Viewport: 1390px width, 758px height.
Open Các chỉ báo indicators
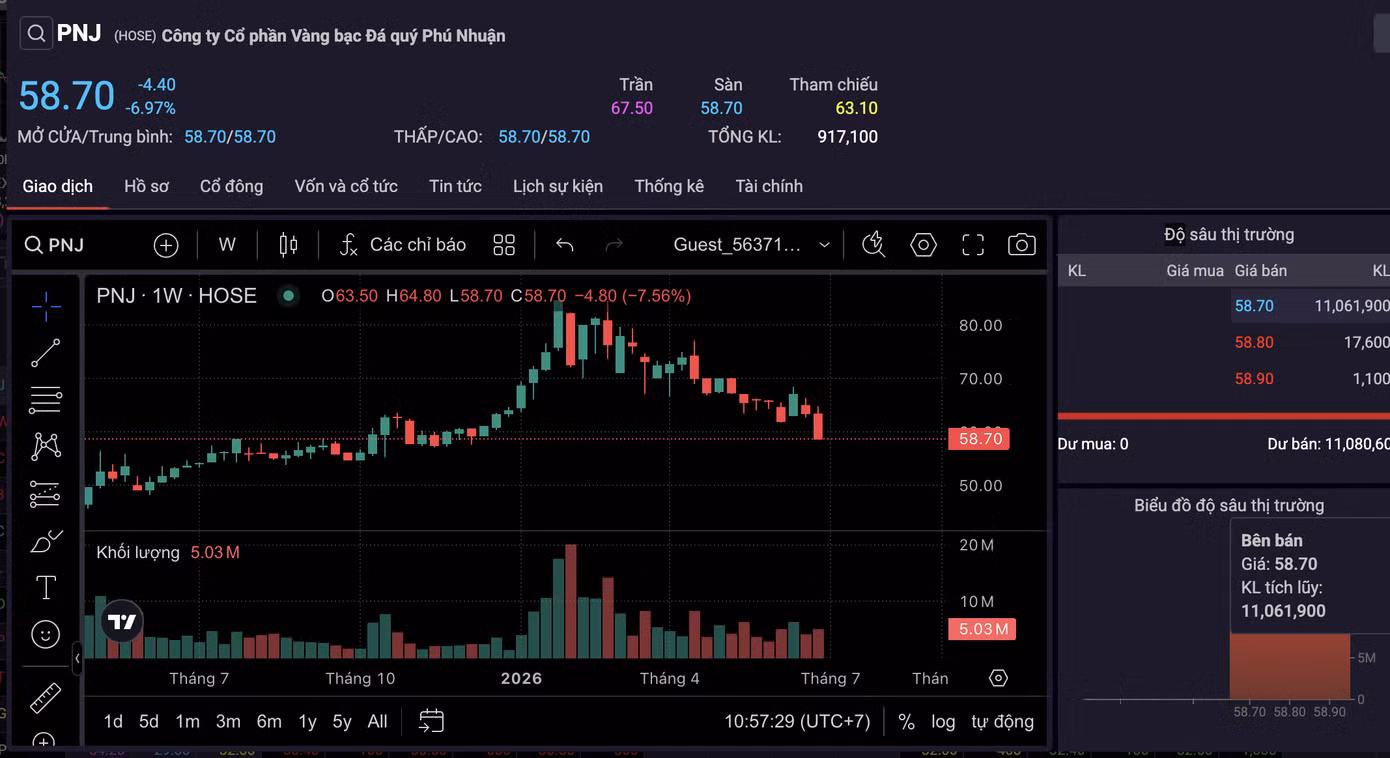403,245
